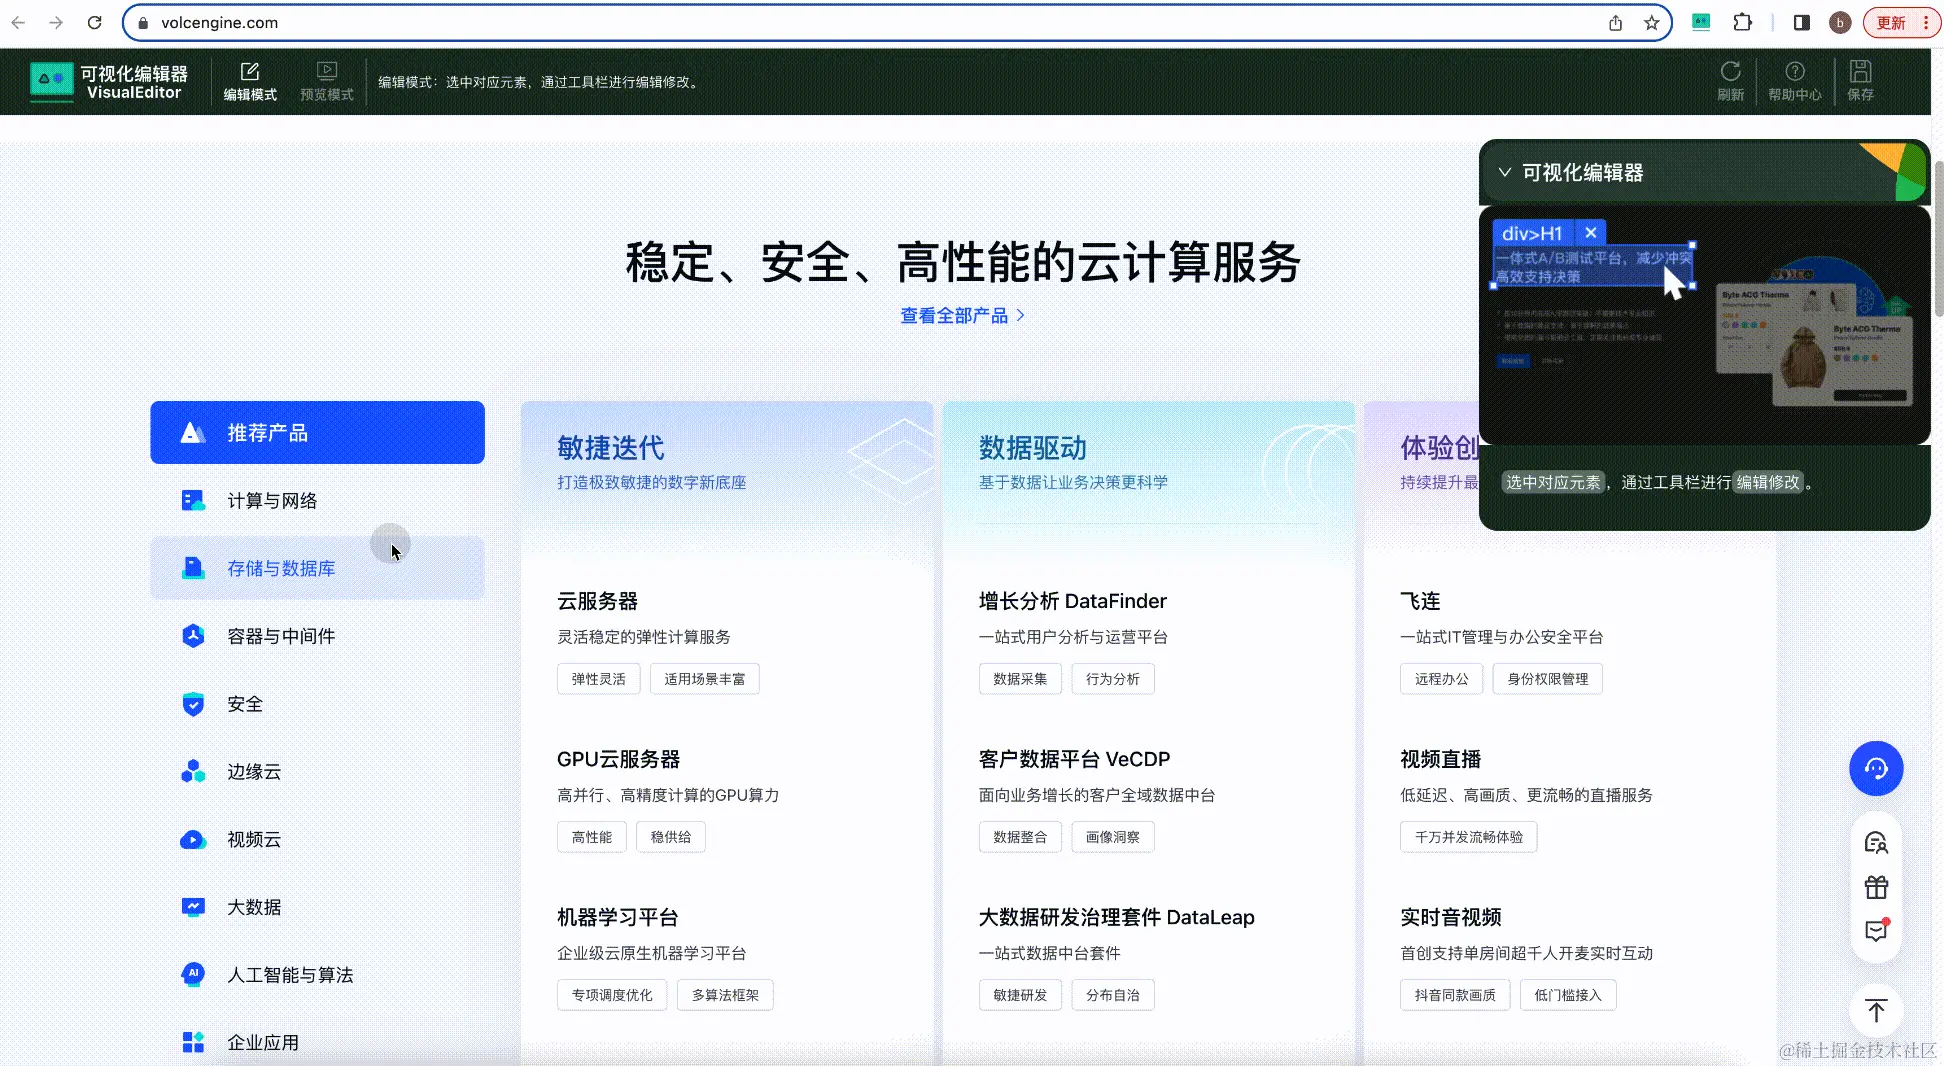This screenshot has height=1066, width=1944.
Task: Click the guide preview thumbnail image
Action: pos(1704,325)
